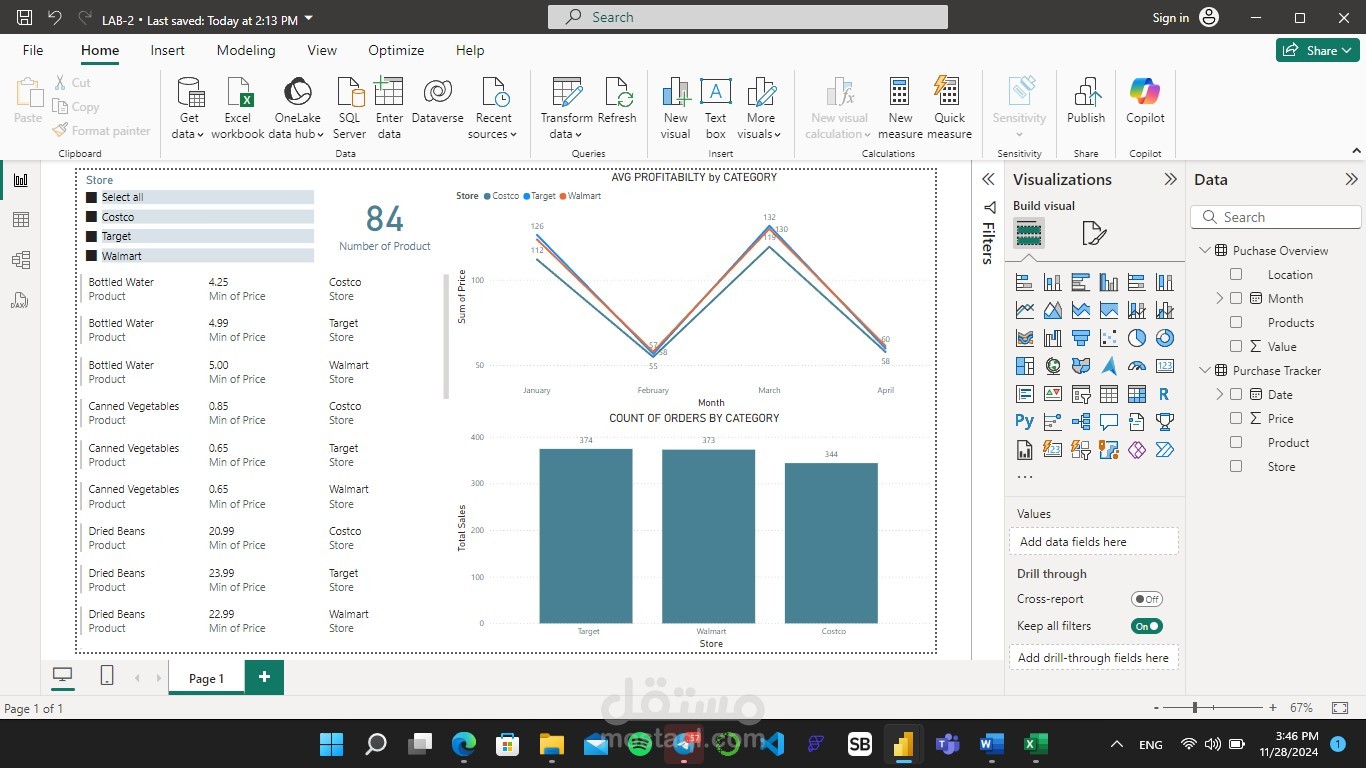
Task: Toggle the Walmart slicer checkbox
Action: pos(92,256)
